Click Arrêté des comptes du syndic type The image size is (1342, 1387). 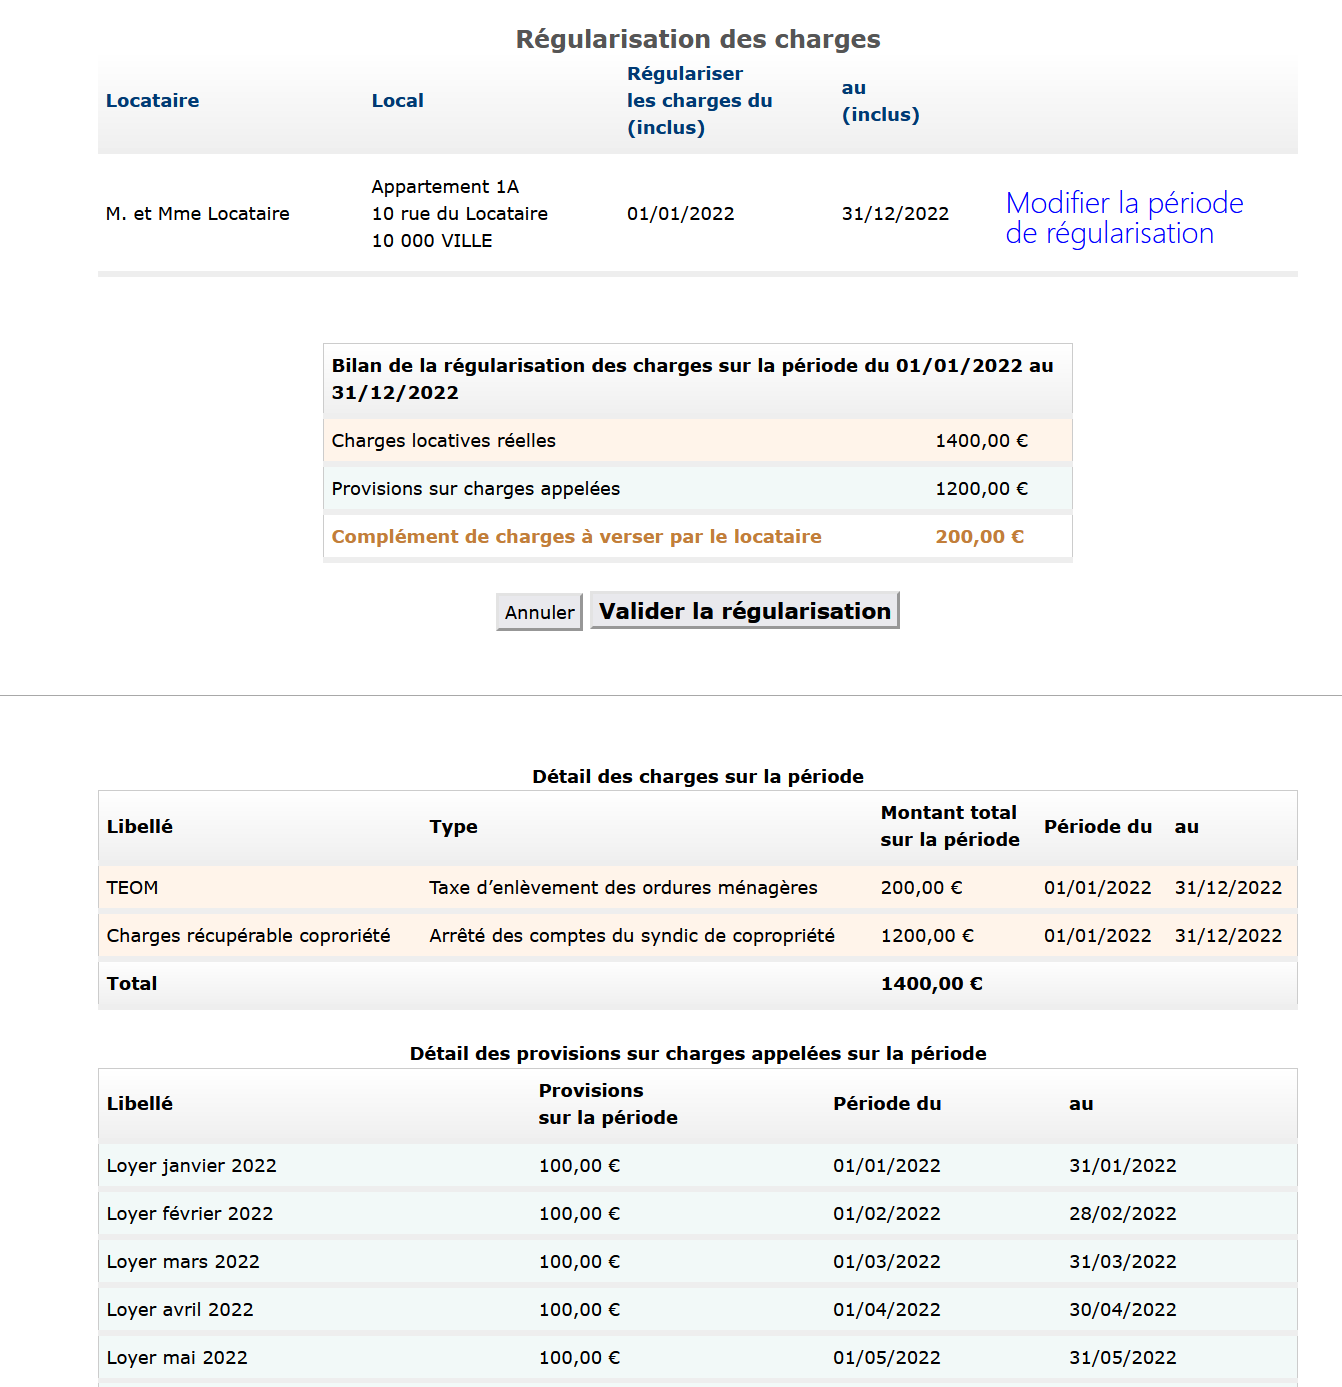click(x=632, y=936)
